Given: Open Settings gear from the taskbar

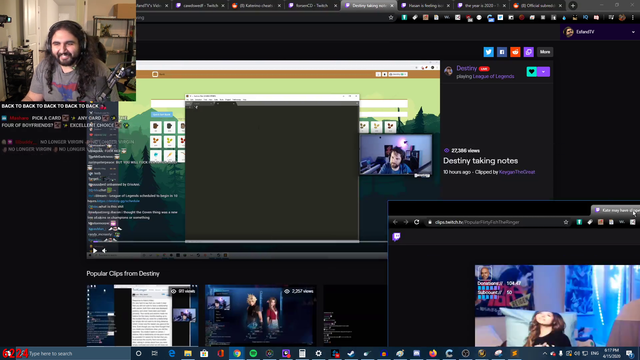Looking at the screenshot, I should pyautogui.click(x=318, y=353).
